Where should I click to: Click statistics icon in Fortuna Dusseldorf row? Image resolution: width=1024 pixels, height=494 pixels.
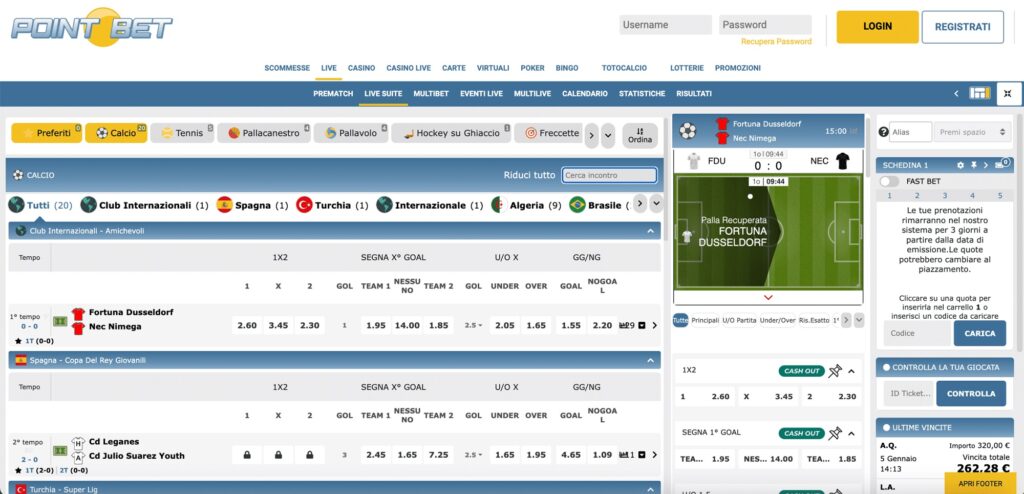point(626,325)
